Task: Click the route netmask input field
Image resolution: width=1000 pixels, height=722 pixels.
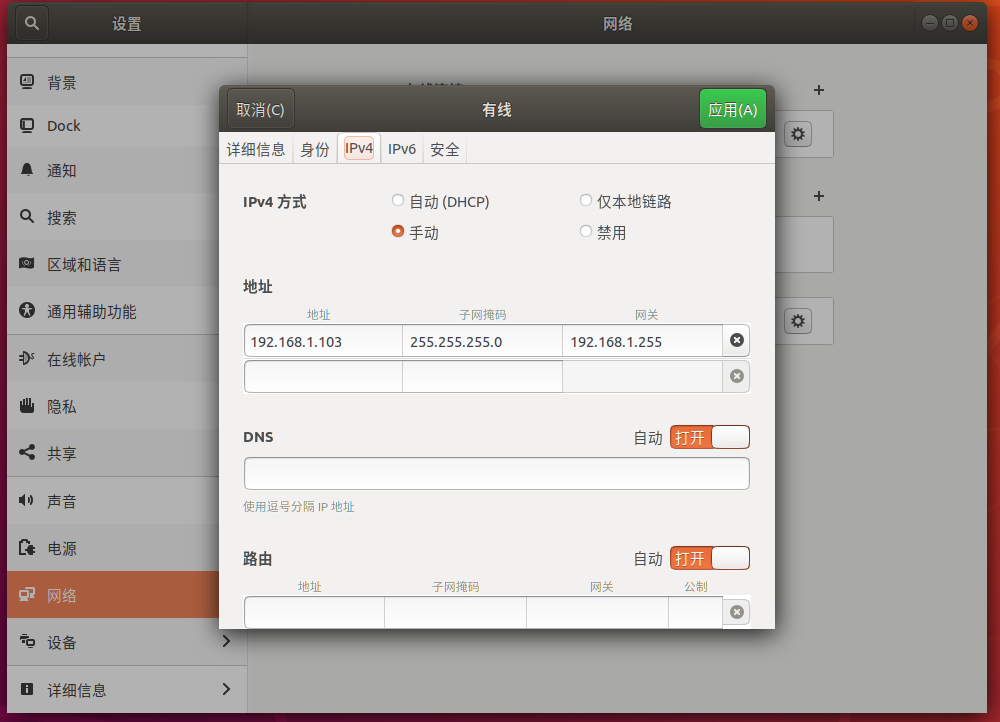Action: (455, 612)
